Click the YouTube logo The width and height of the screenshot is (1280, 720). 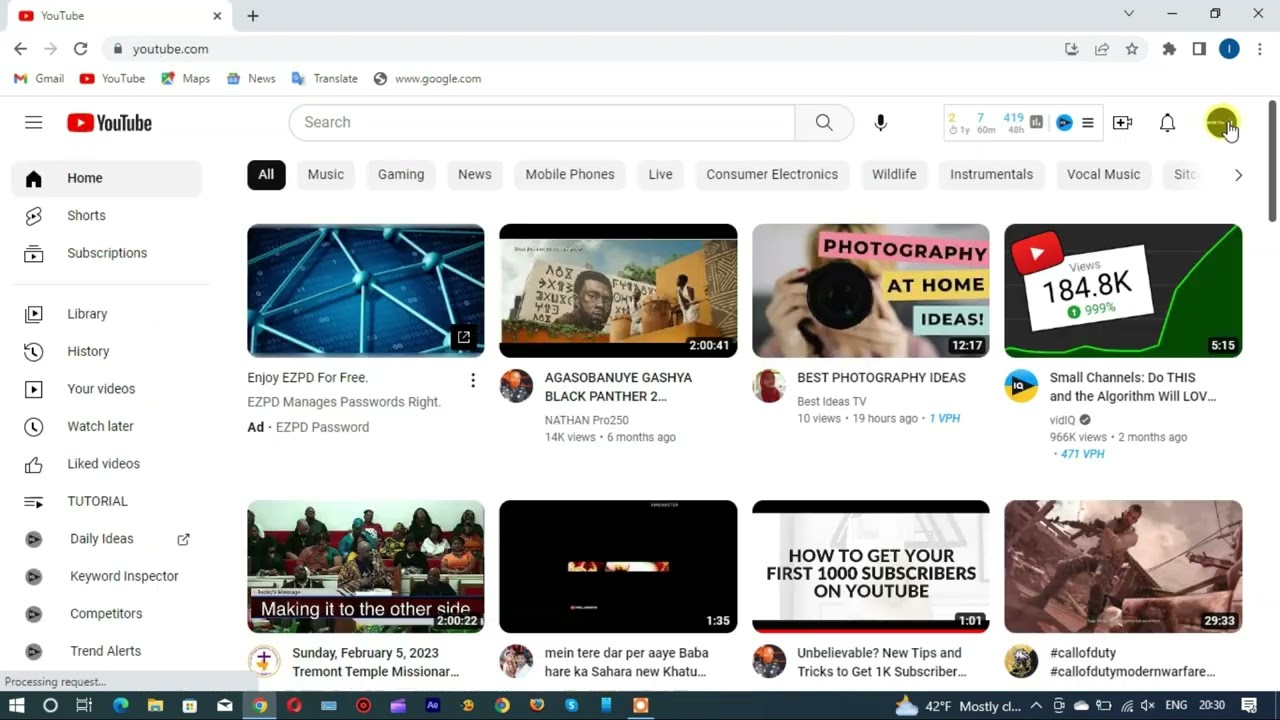click(109, 122)
